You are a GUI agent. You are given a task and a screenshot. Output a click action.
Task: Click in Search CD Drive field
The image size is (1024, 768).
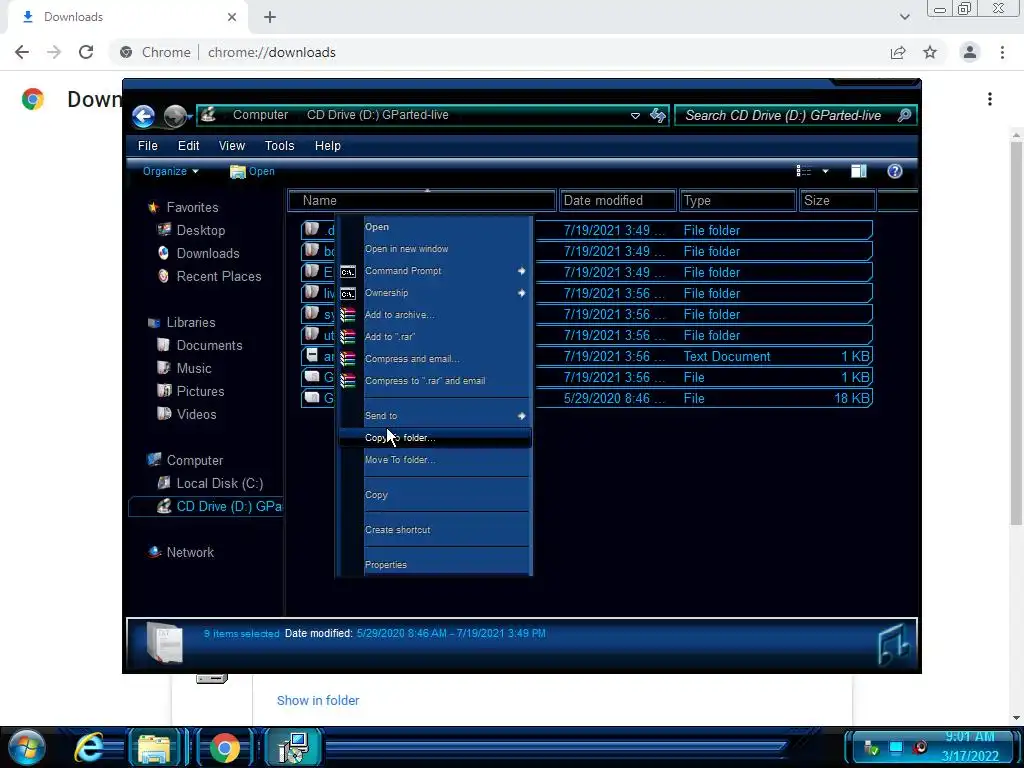click(784, 116)
